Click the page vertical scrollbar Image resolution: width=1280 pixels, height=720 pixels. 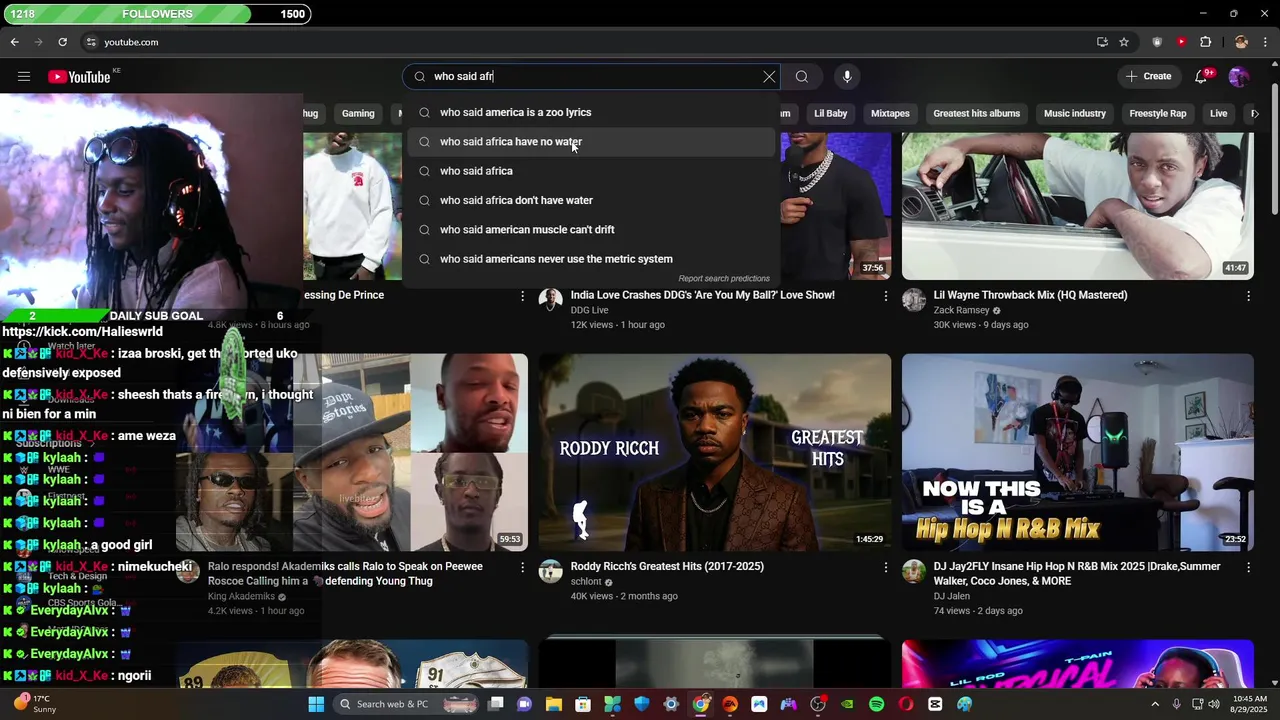[1274, 150]
